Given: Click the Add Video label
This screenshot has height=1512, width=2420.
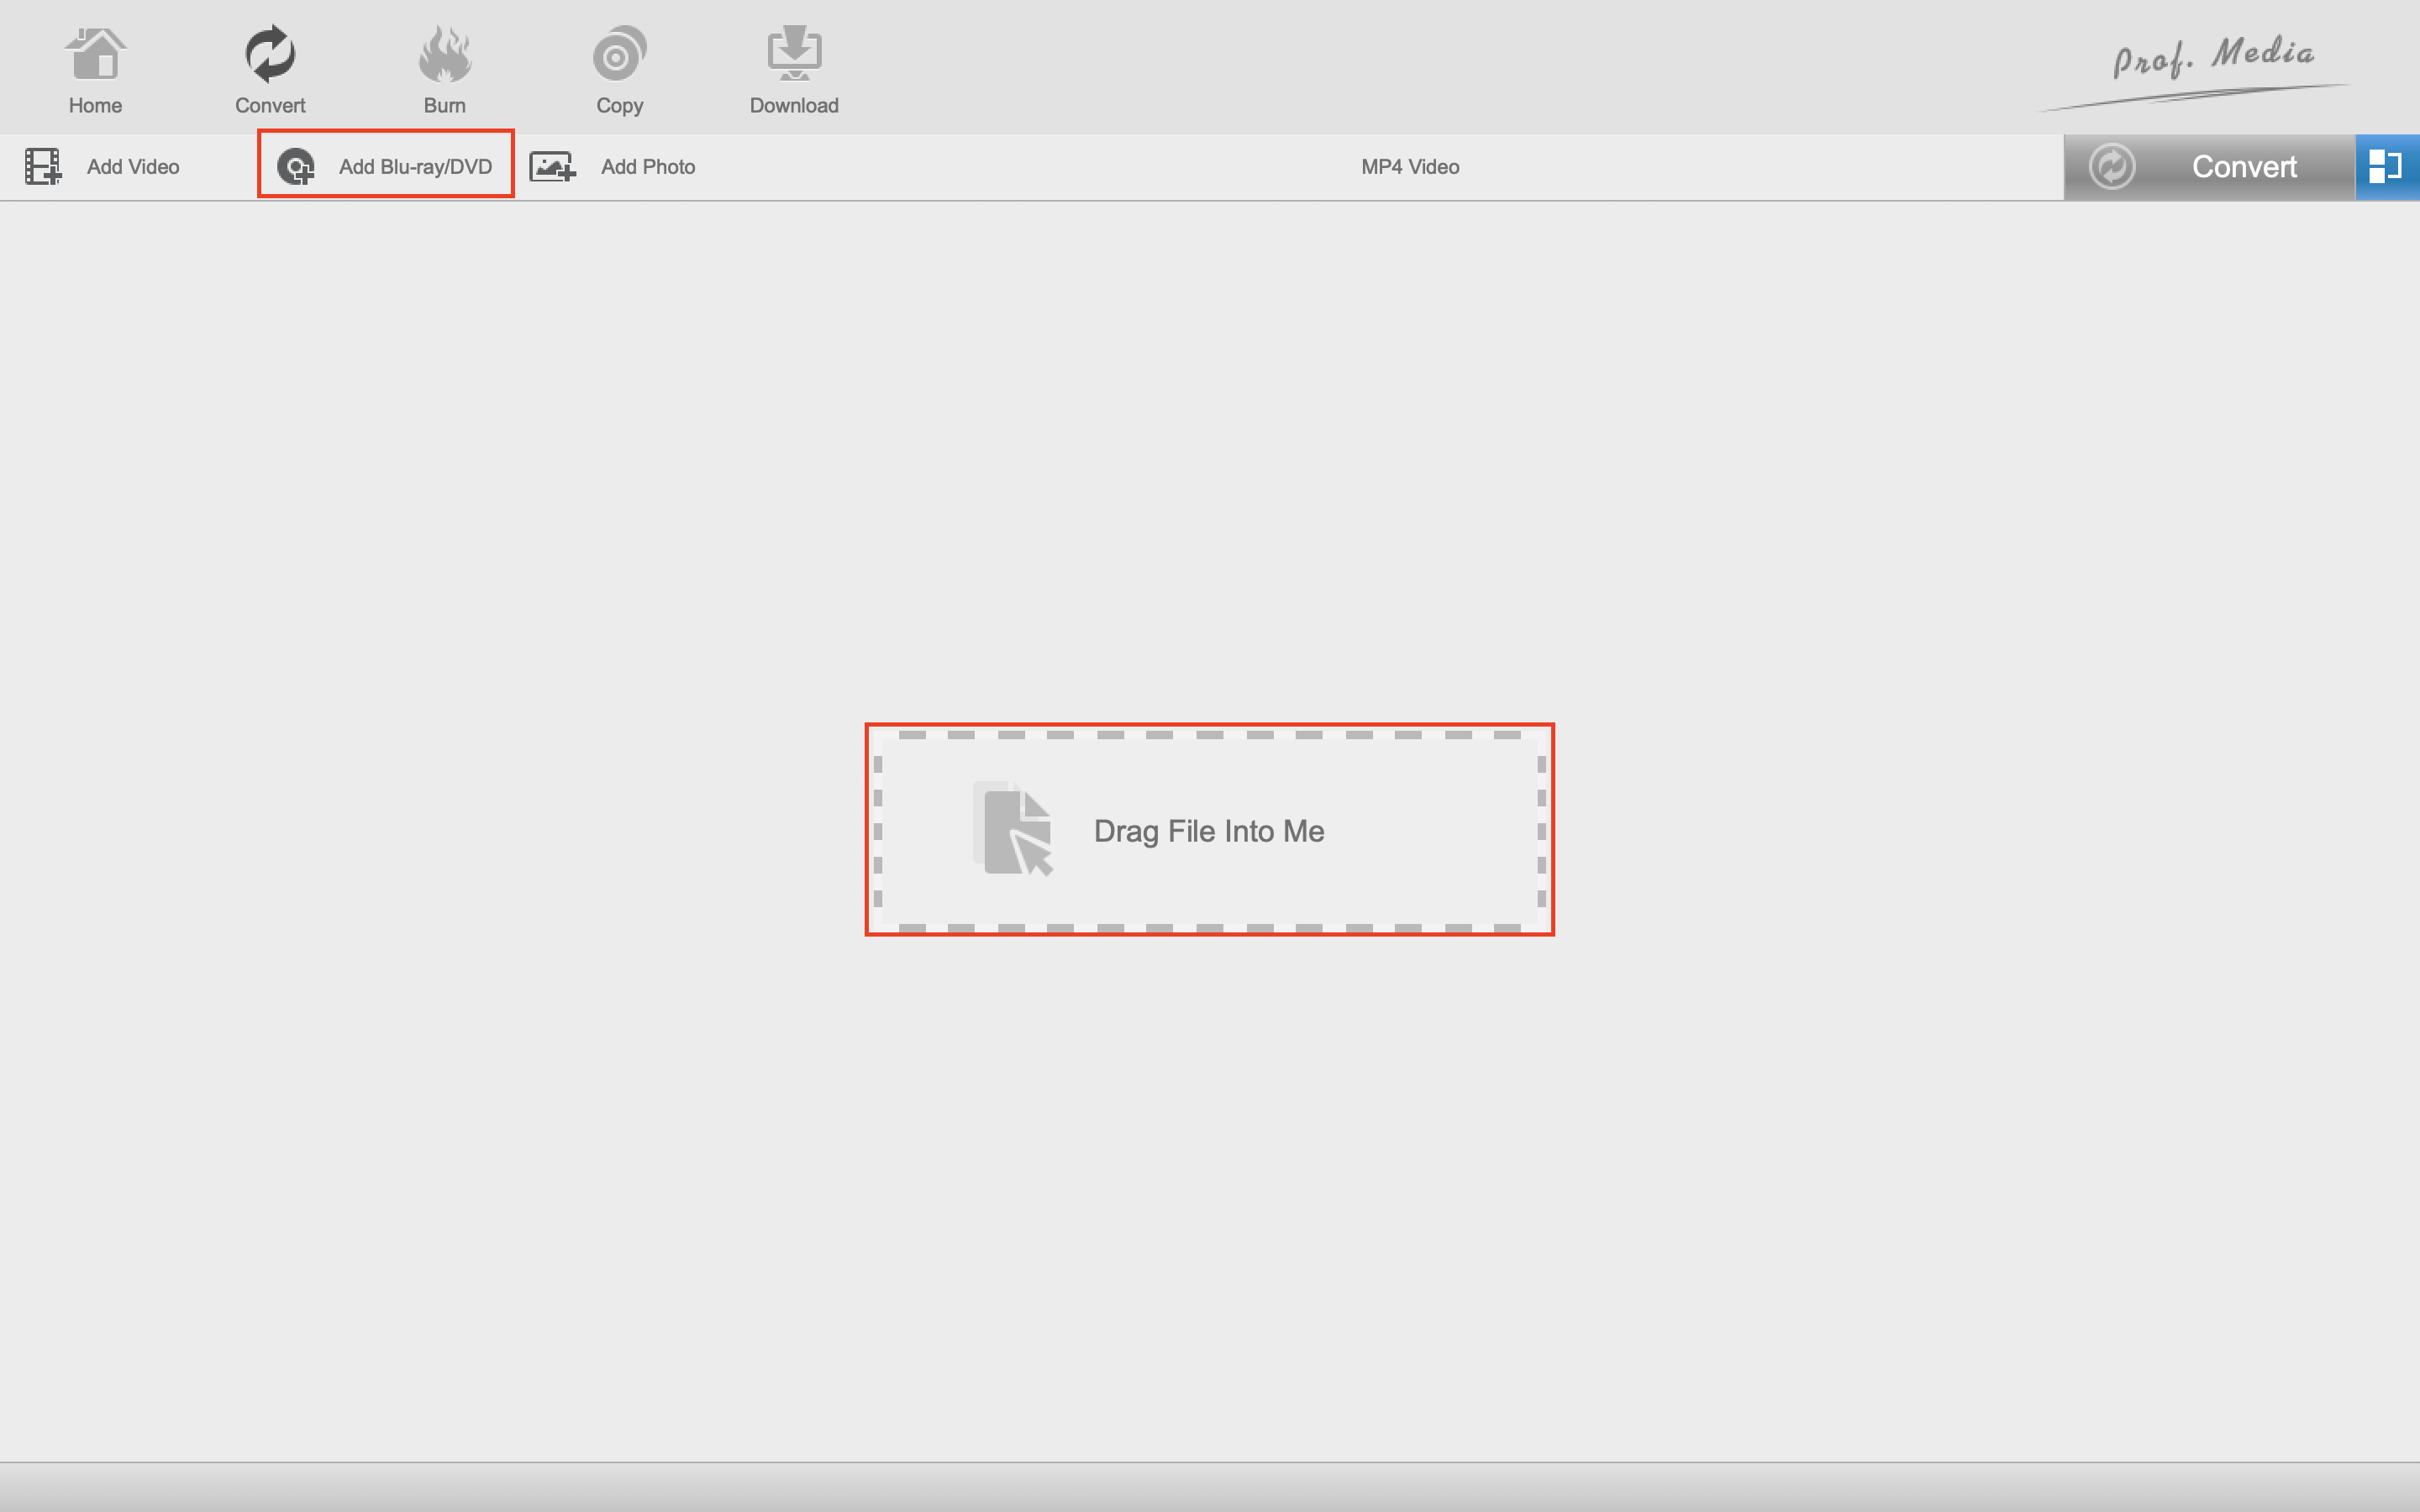Looking at the screenshot, I should (x=133, y=167).
